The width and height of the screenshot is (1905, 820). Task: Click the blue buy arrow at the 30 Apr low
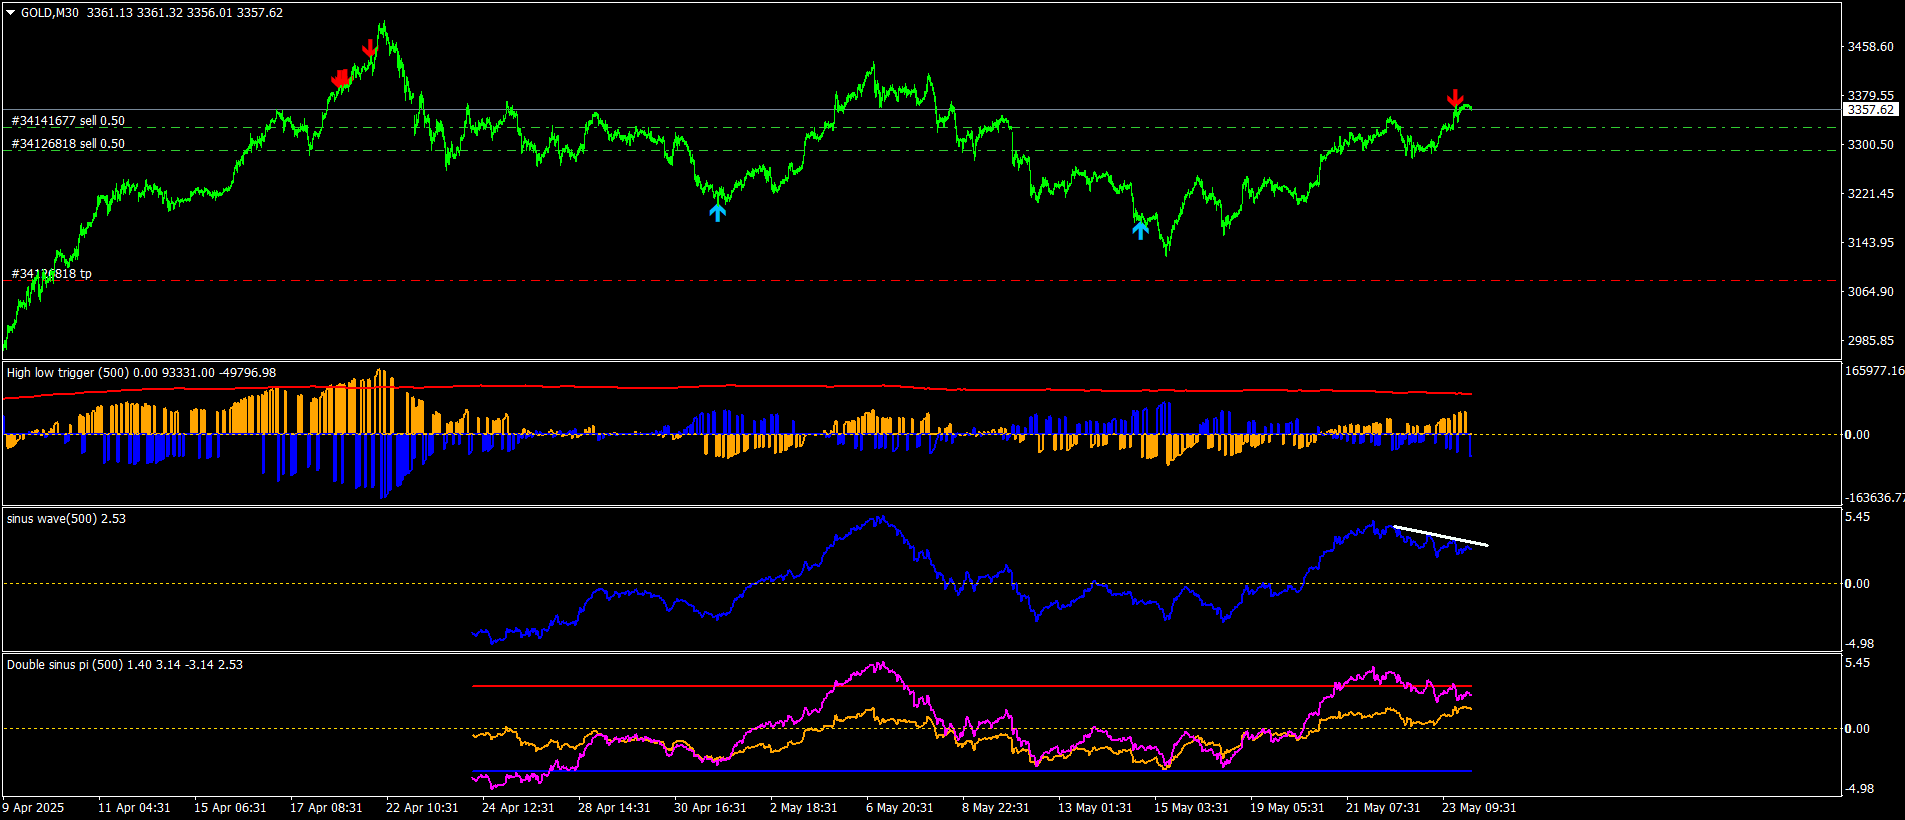717,211
